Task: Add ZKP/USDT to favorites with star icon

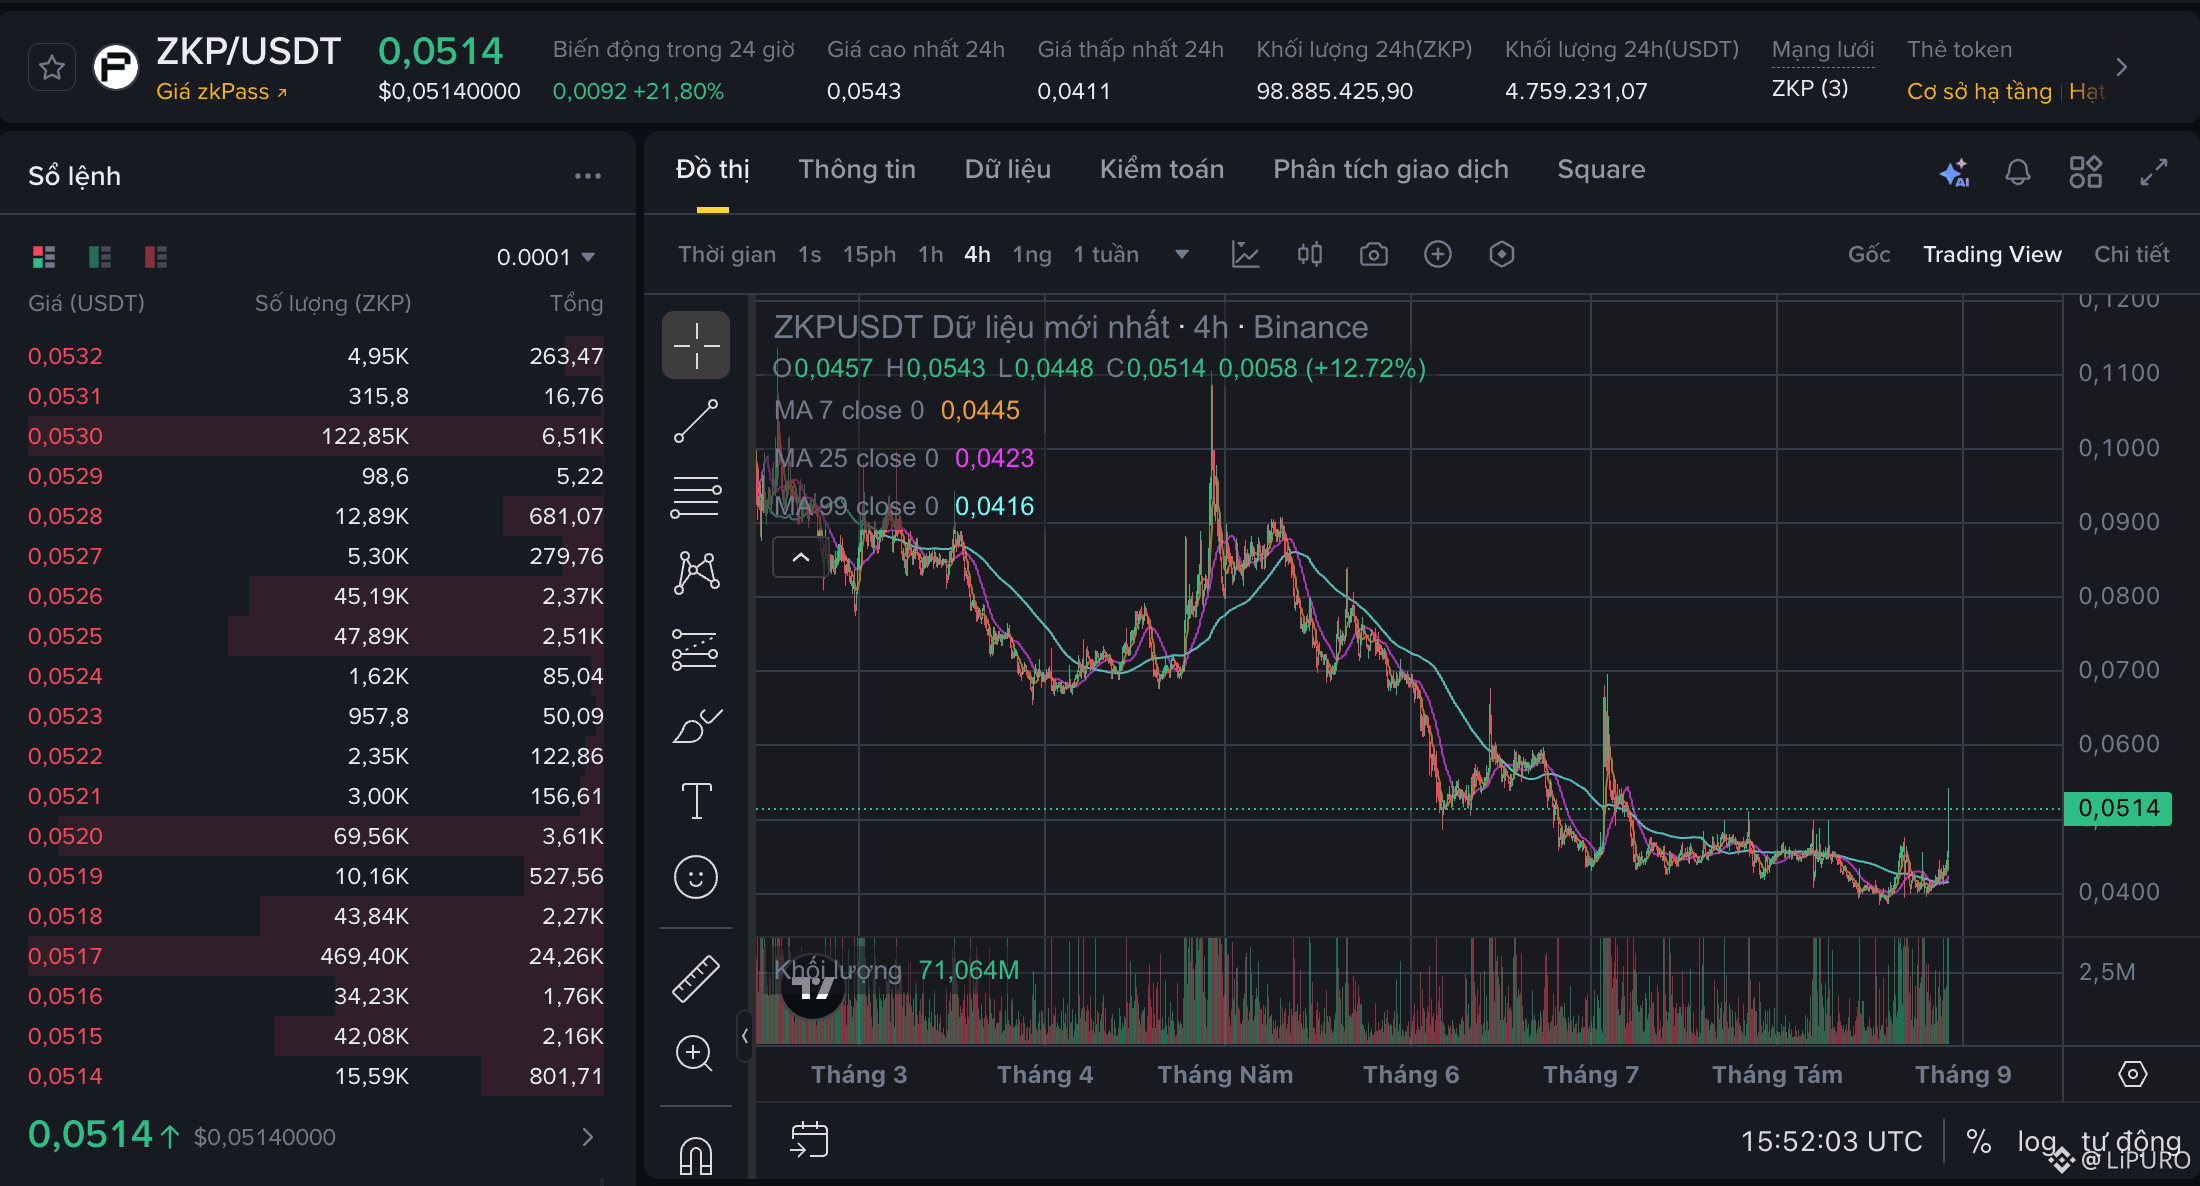Action: point(52,68)
